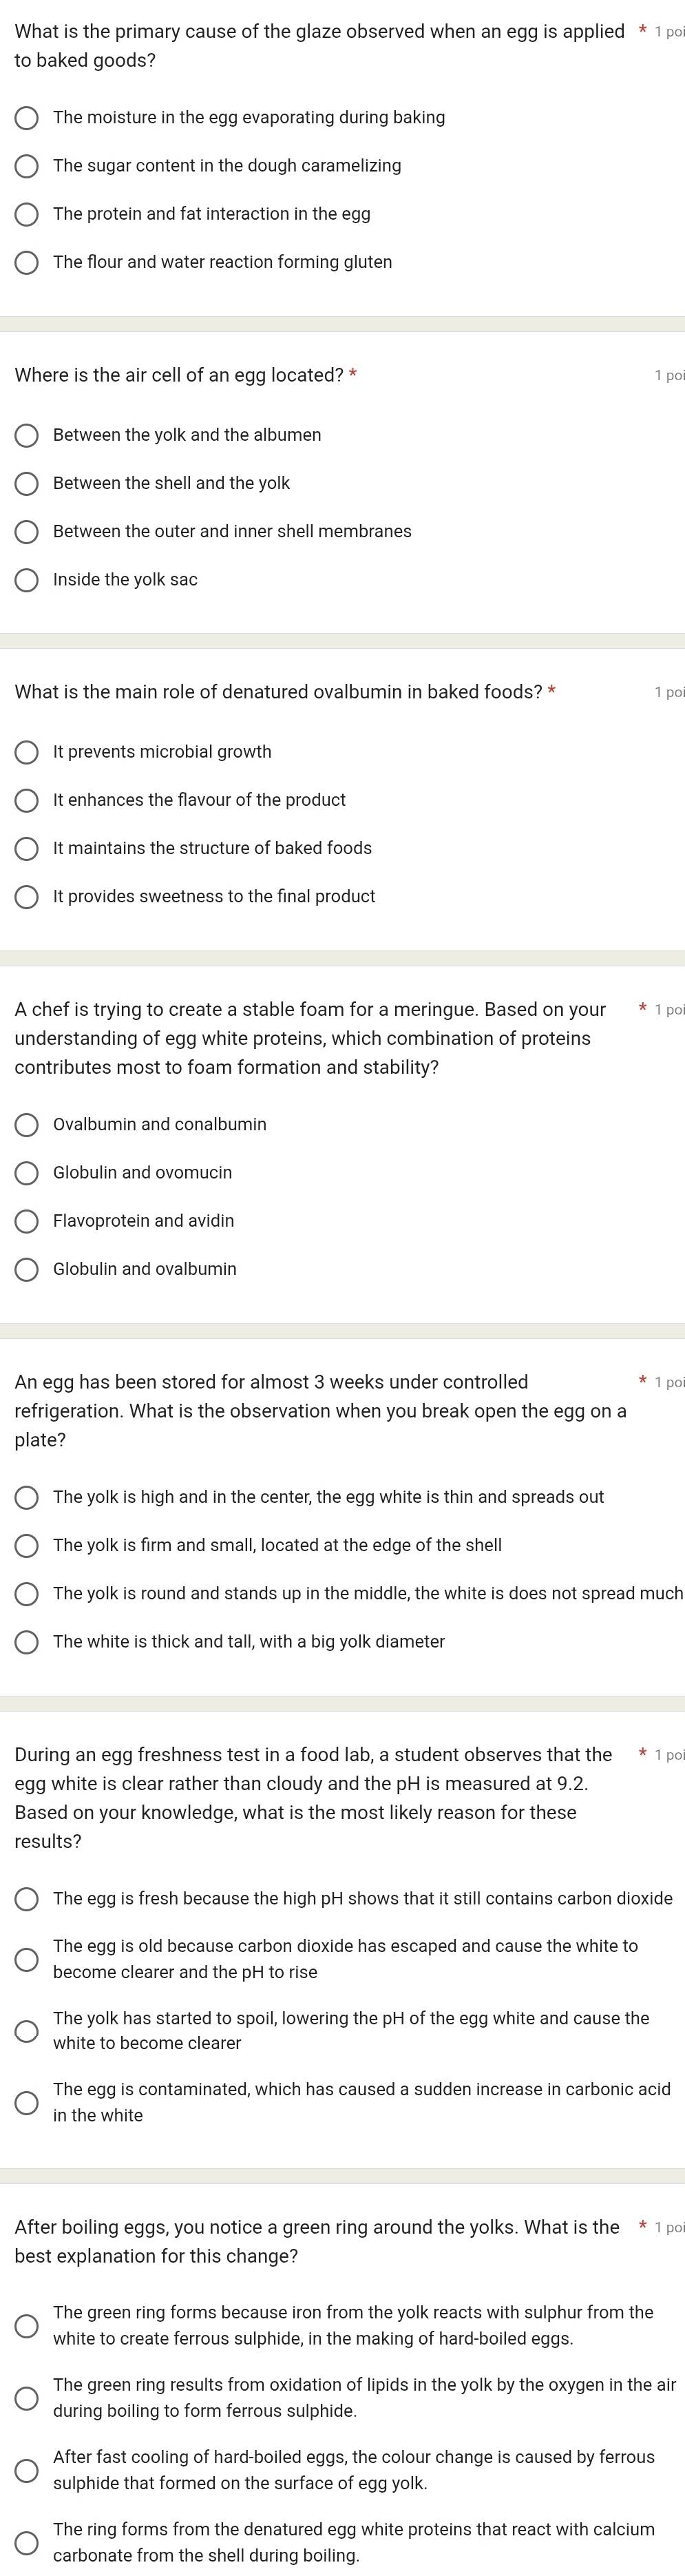Select 'The white is thick and tall' option
685x2576 pixels.
tap(27, 1642)
